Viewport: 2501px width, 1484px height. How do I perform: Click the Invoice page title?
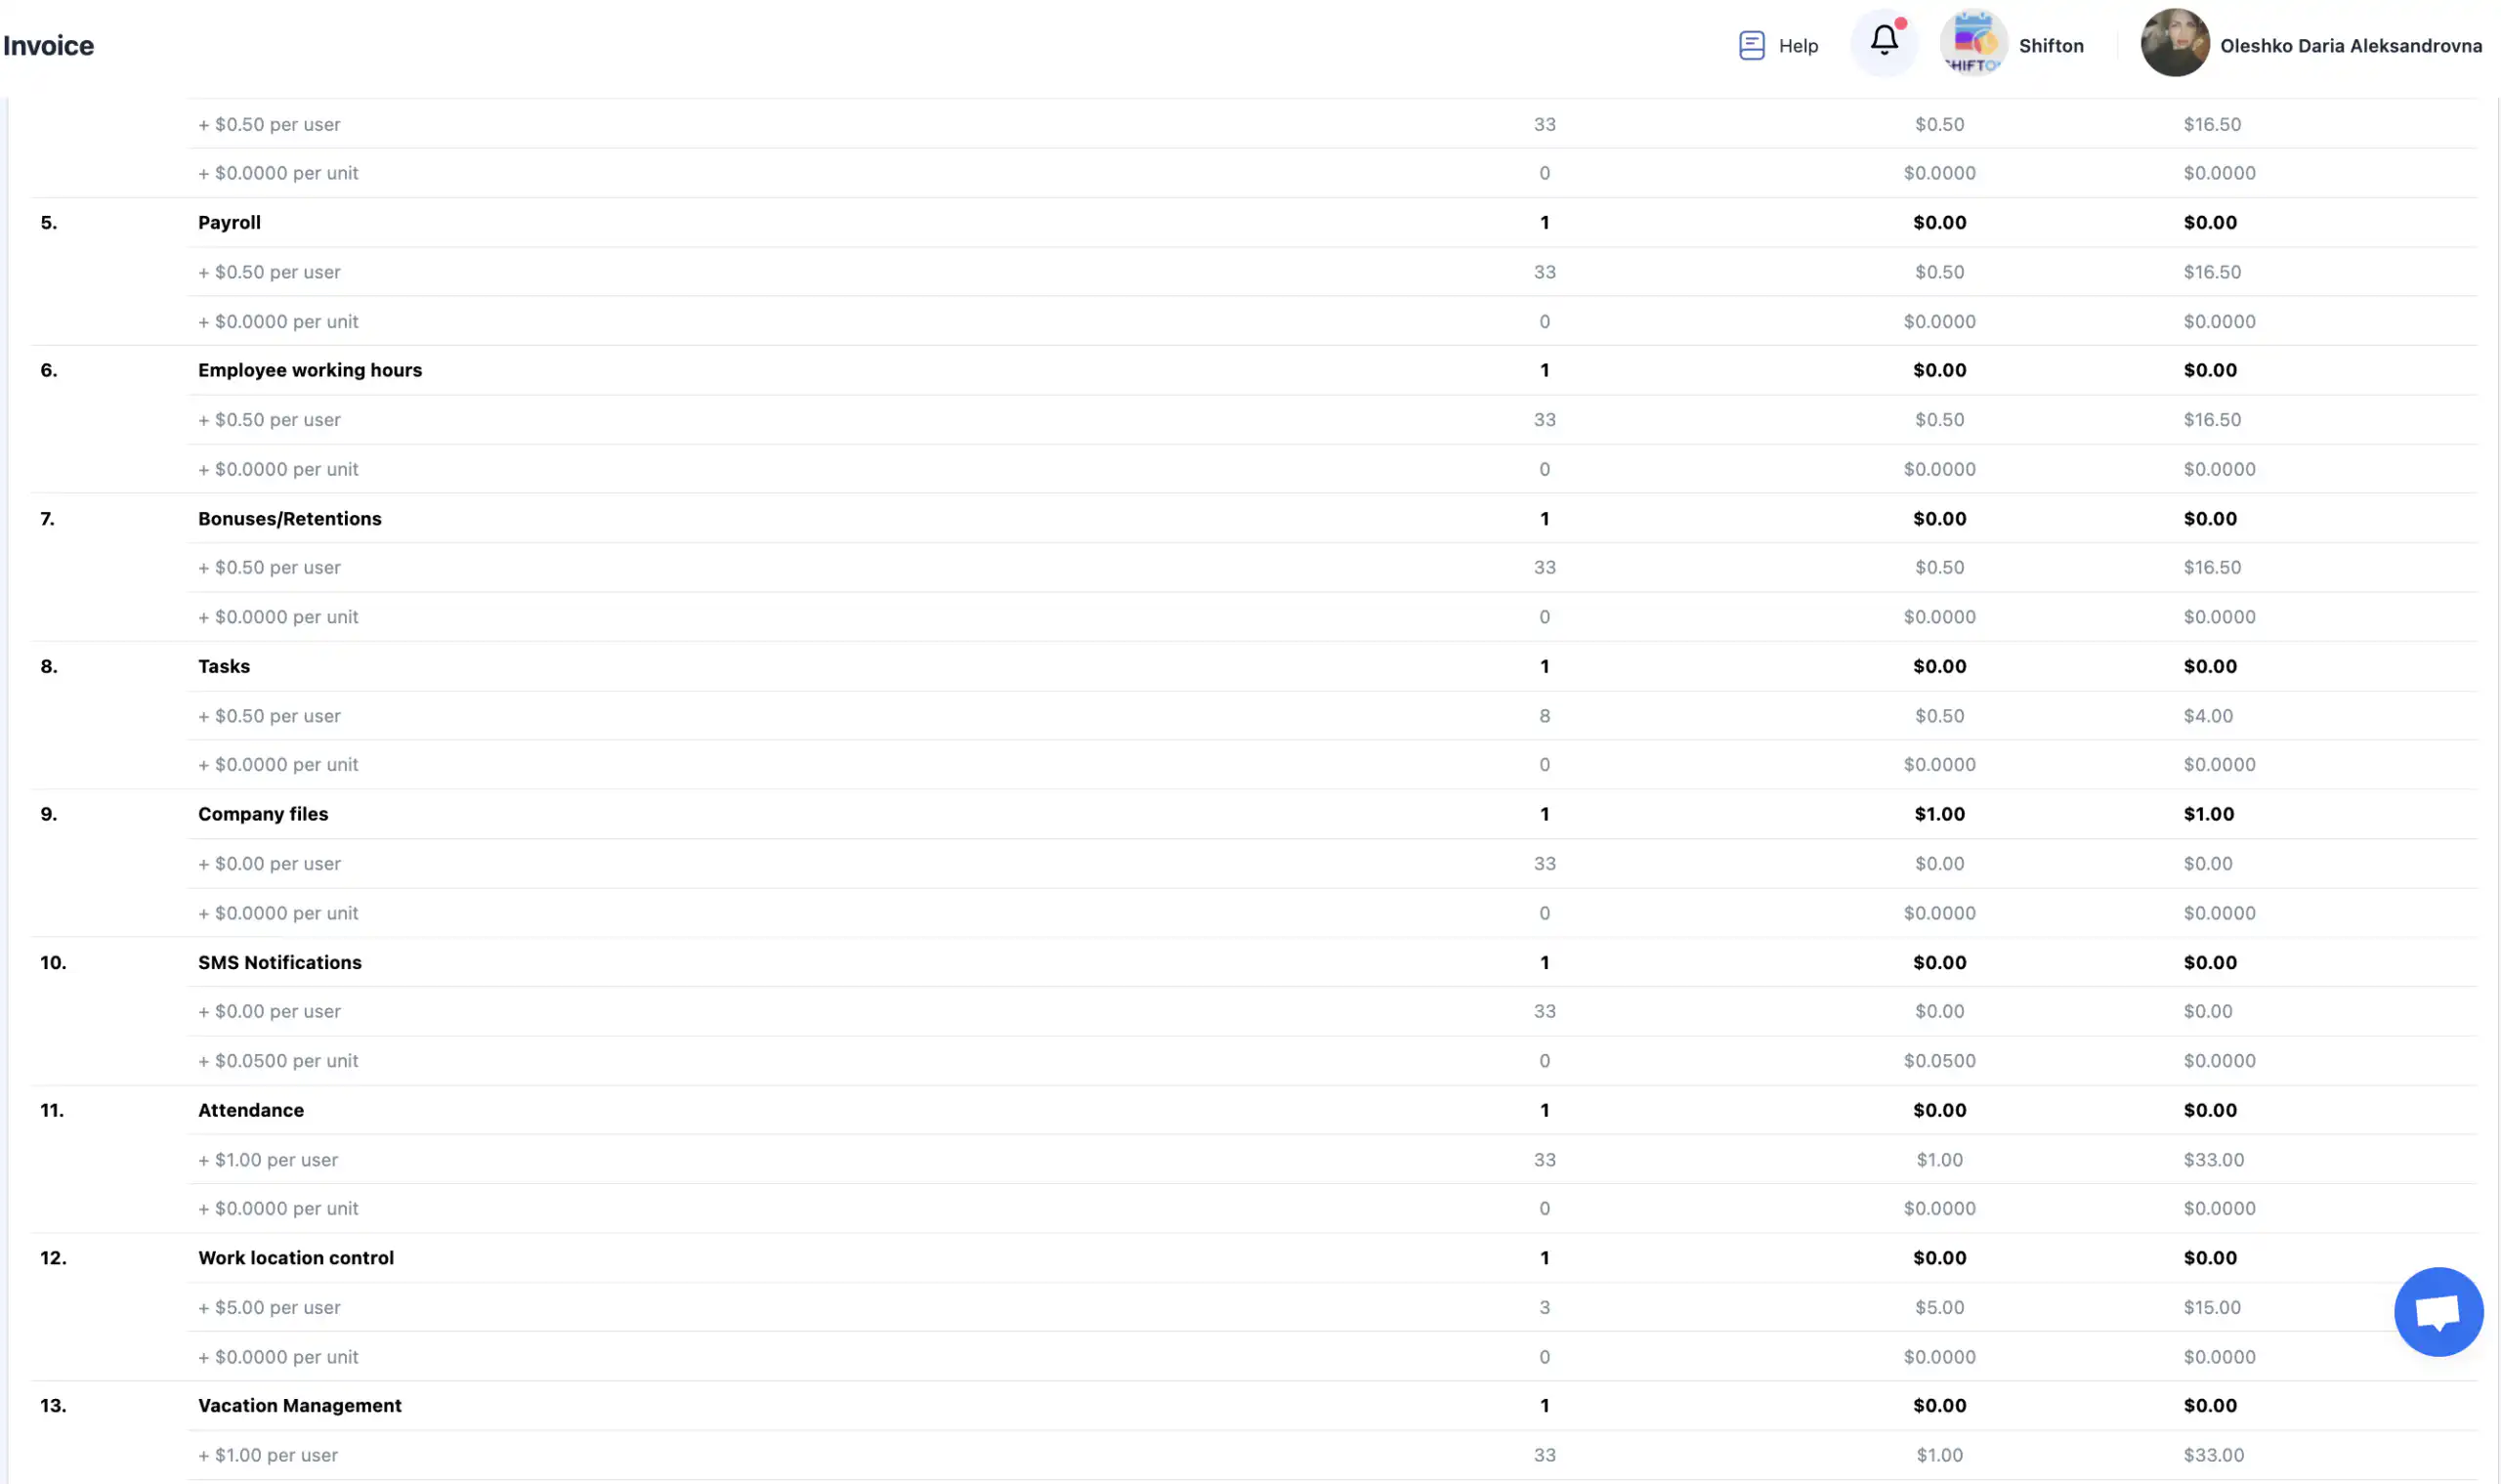(x=48, y=46)
